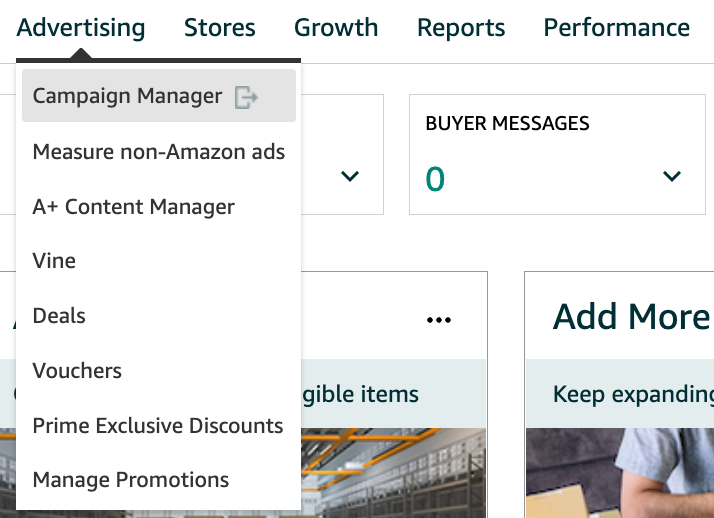The width and height of the screenshot is (714, 518).
Task: Click the Add More card heading
Action: 633,317
